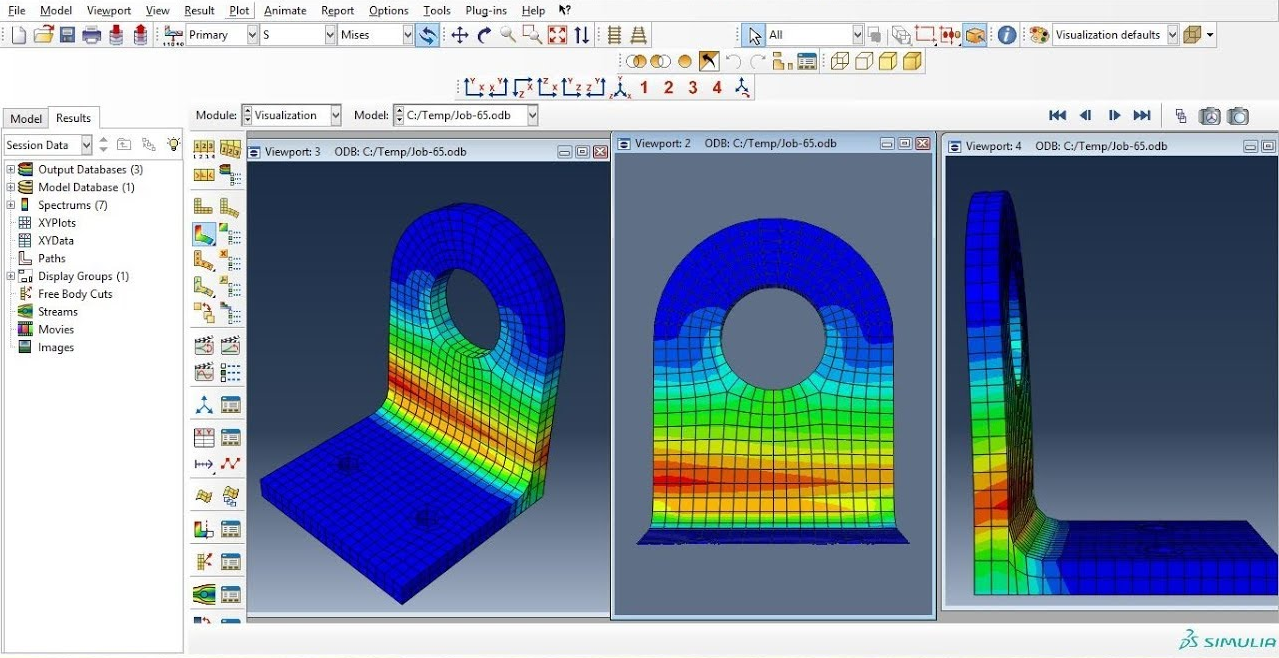The image size is (1279, 658).
Task: Click the undo arrow in display group toolbar
Action: pos(733,62)
